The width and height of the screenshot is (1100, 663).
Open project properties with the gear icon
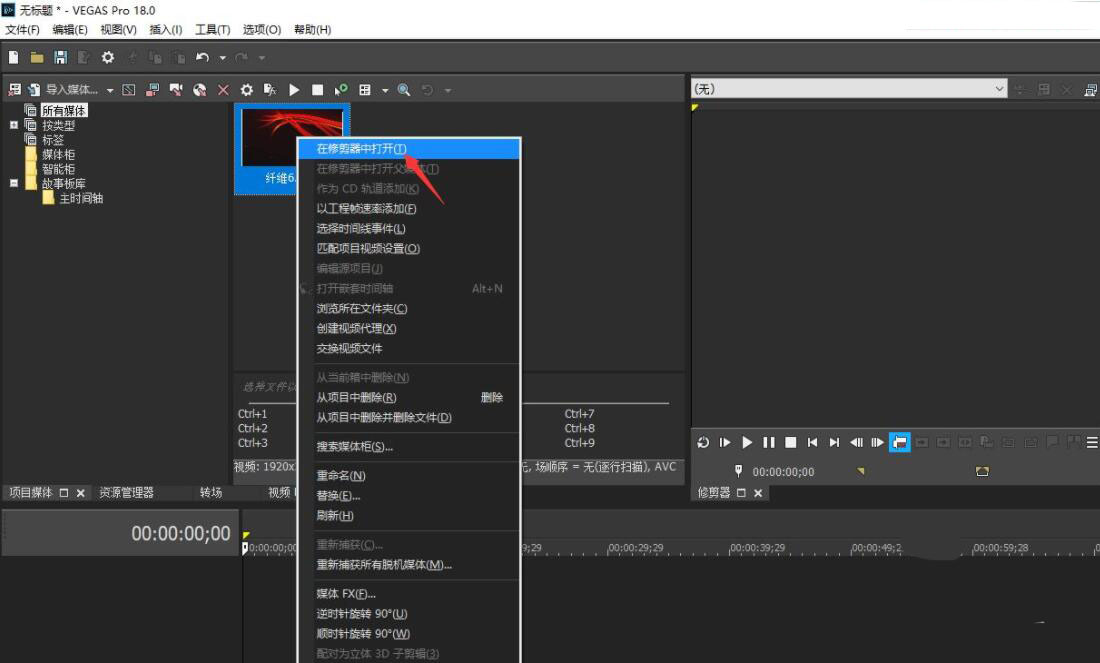point(109,57)
